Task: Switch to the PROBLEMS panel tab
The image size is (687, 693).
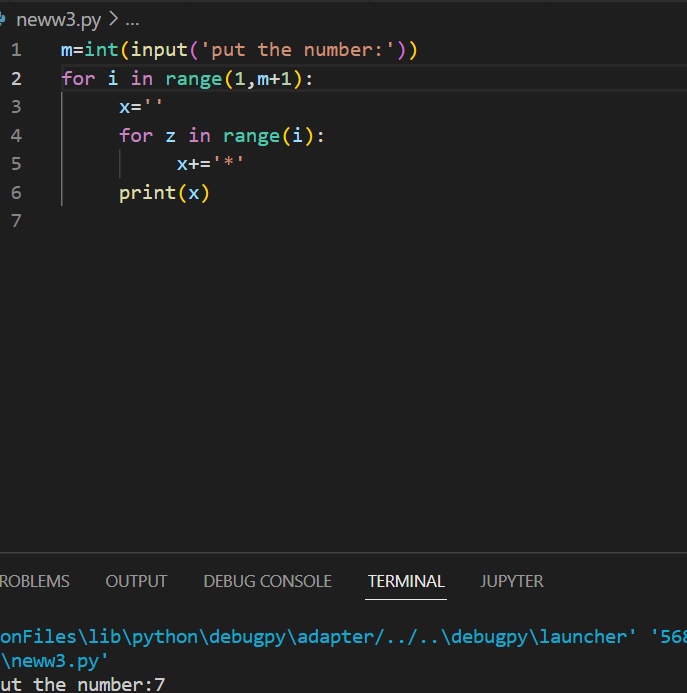Action: click(x=34, y=581)
